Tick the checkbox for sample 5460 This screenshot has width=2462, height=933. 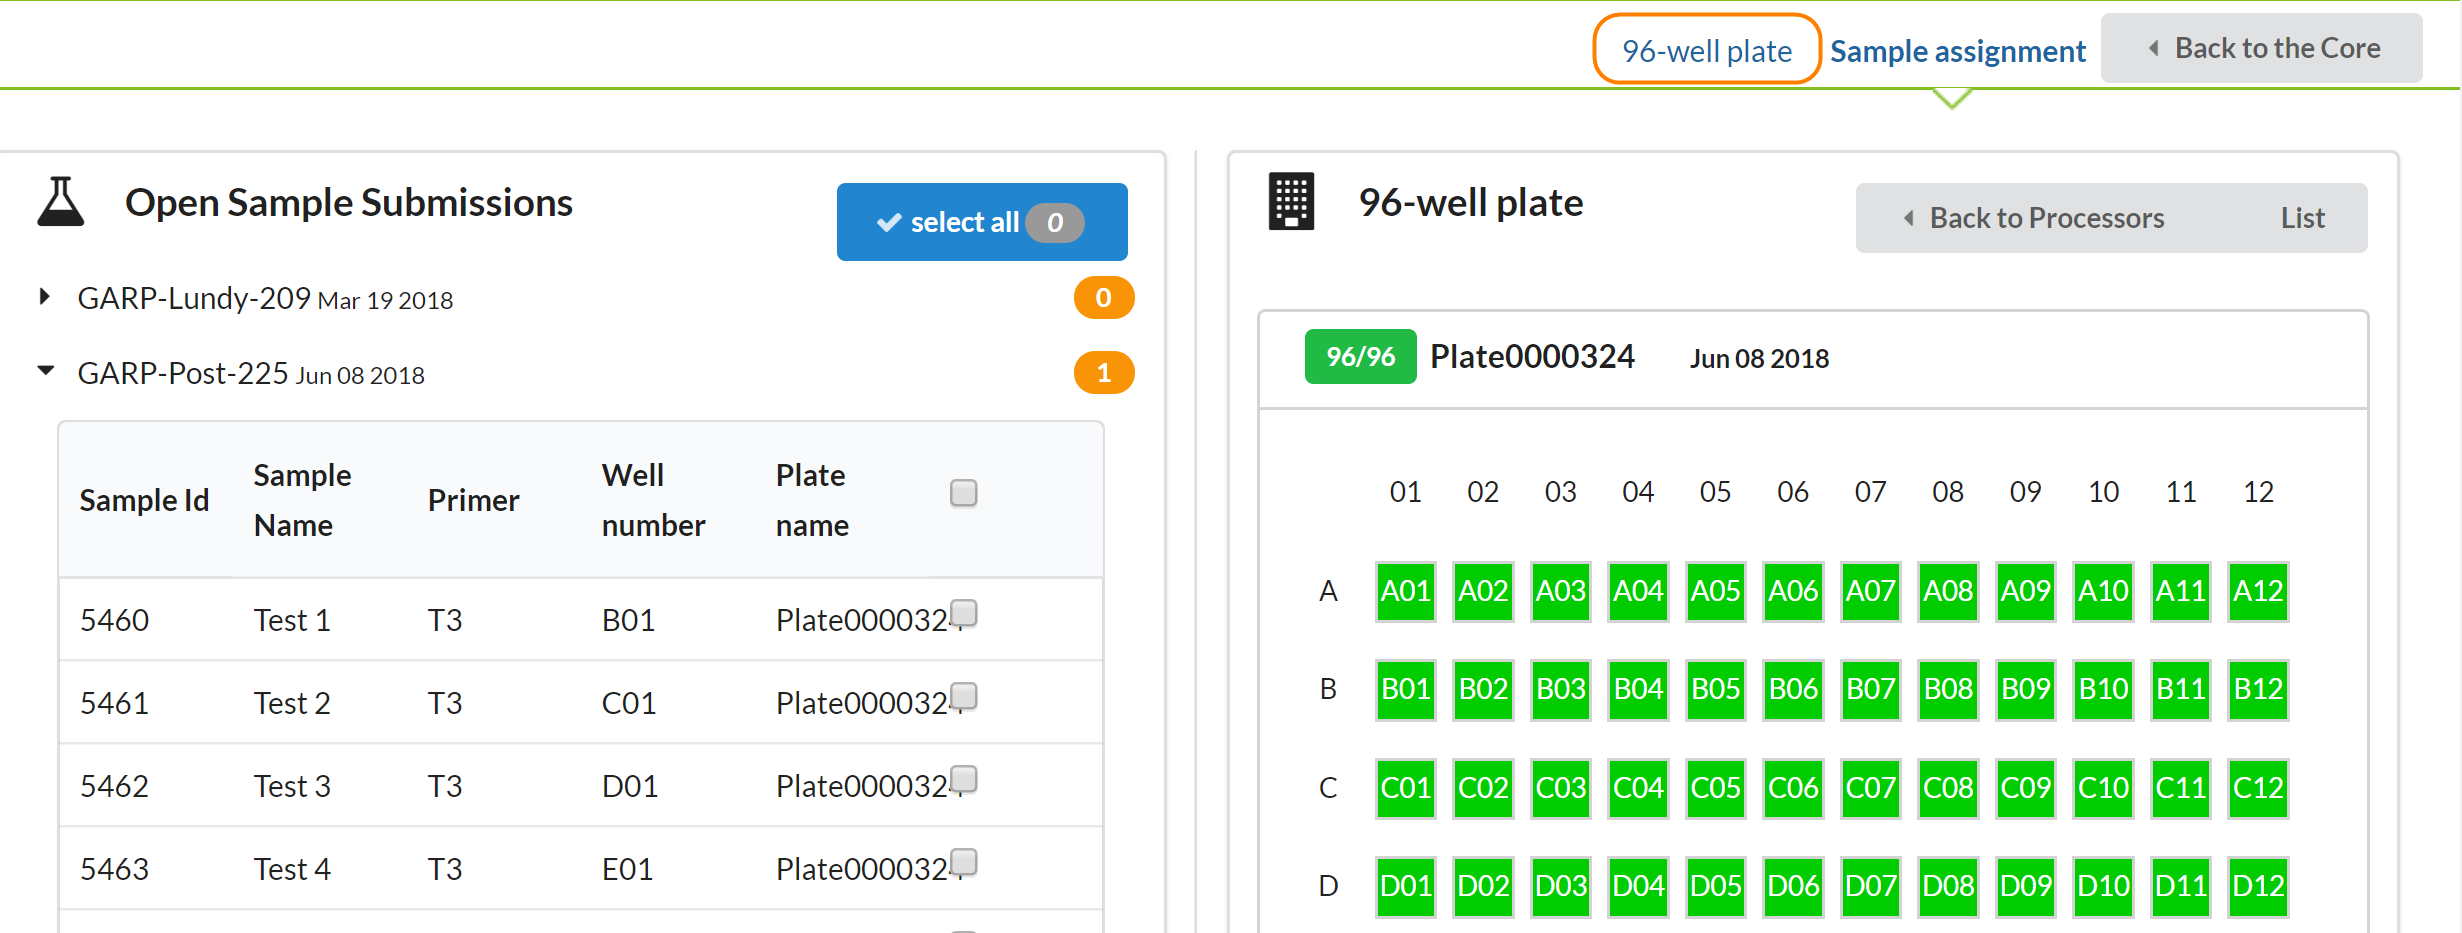[x=963, y=613]
